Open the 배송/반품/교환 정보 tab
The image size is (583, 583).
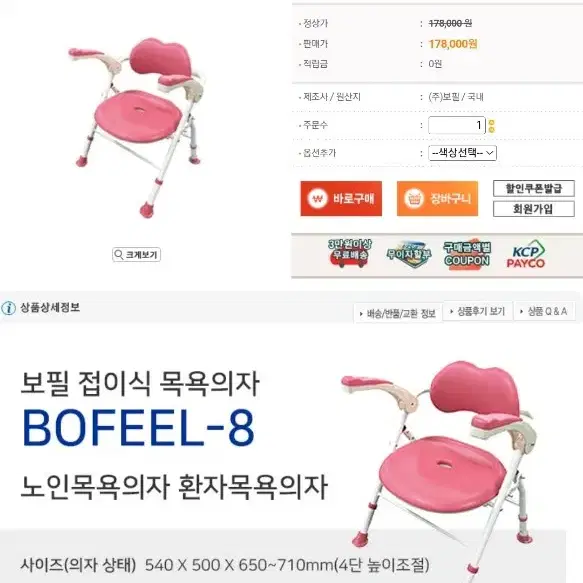(x=398, y=313)
